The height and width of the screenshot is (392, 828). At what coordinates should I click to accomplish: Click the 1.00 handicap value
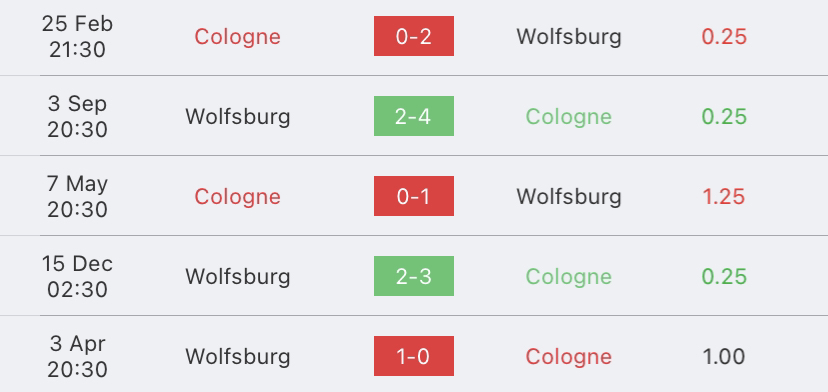724,357
